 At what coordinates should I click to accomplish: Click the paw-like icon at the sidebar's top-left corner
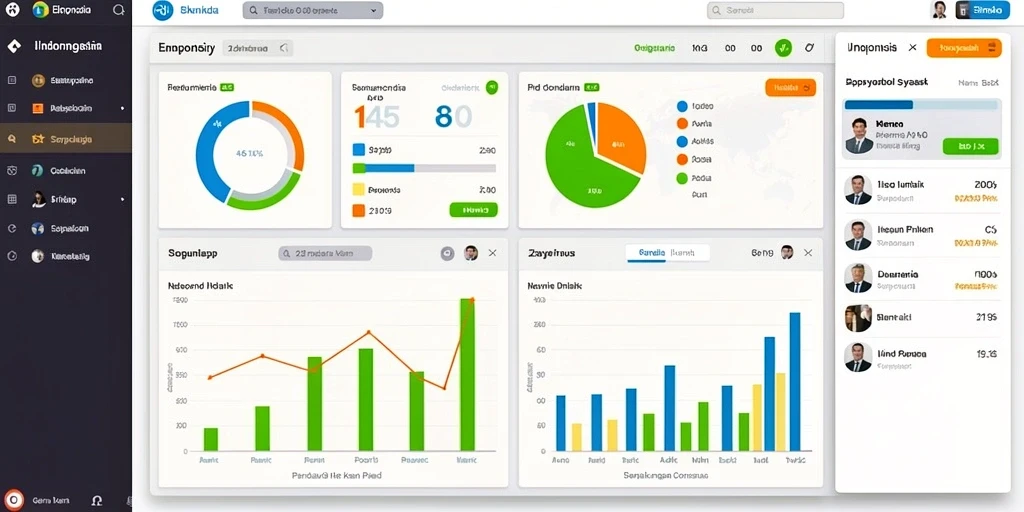12,10
